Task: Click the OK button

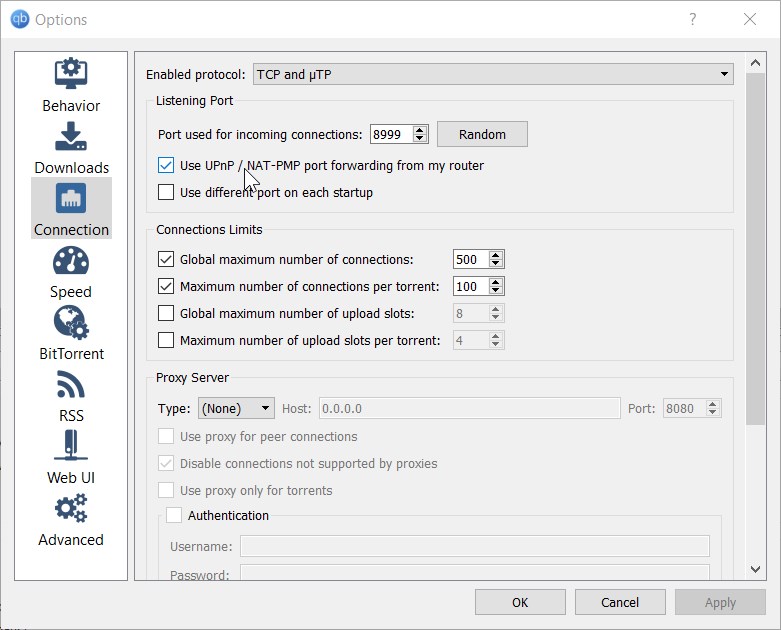Action: coord(520,602)
